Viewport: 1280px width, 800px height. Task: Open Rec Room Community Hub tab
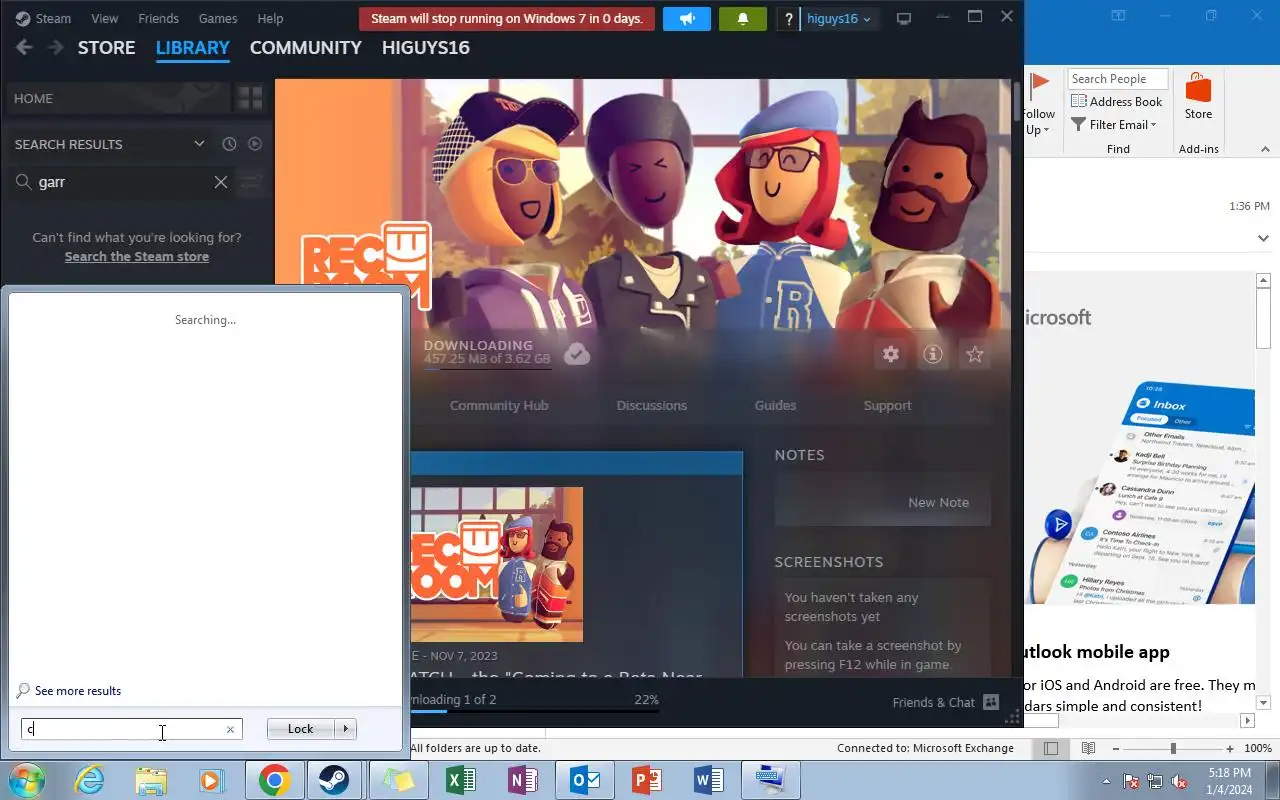pyautogui.click(x=499, y=405)
